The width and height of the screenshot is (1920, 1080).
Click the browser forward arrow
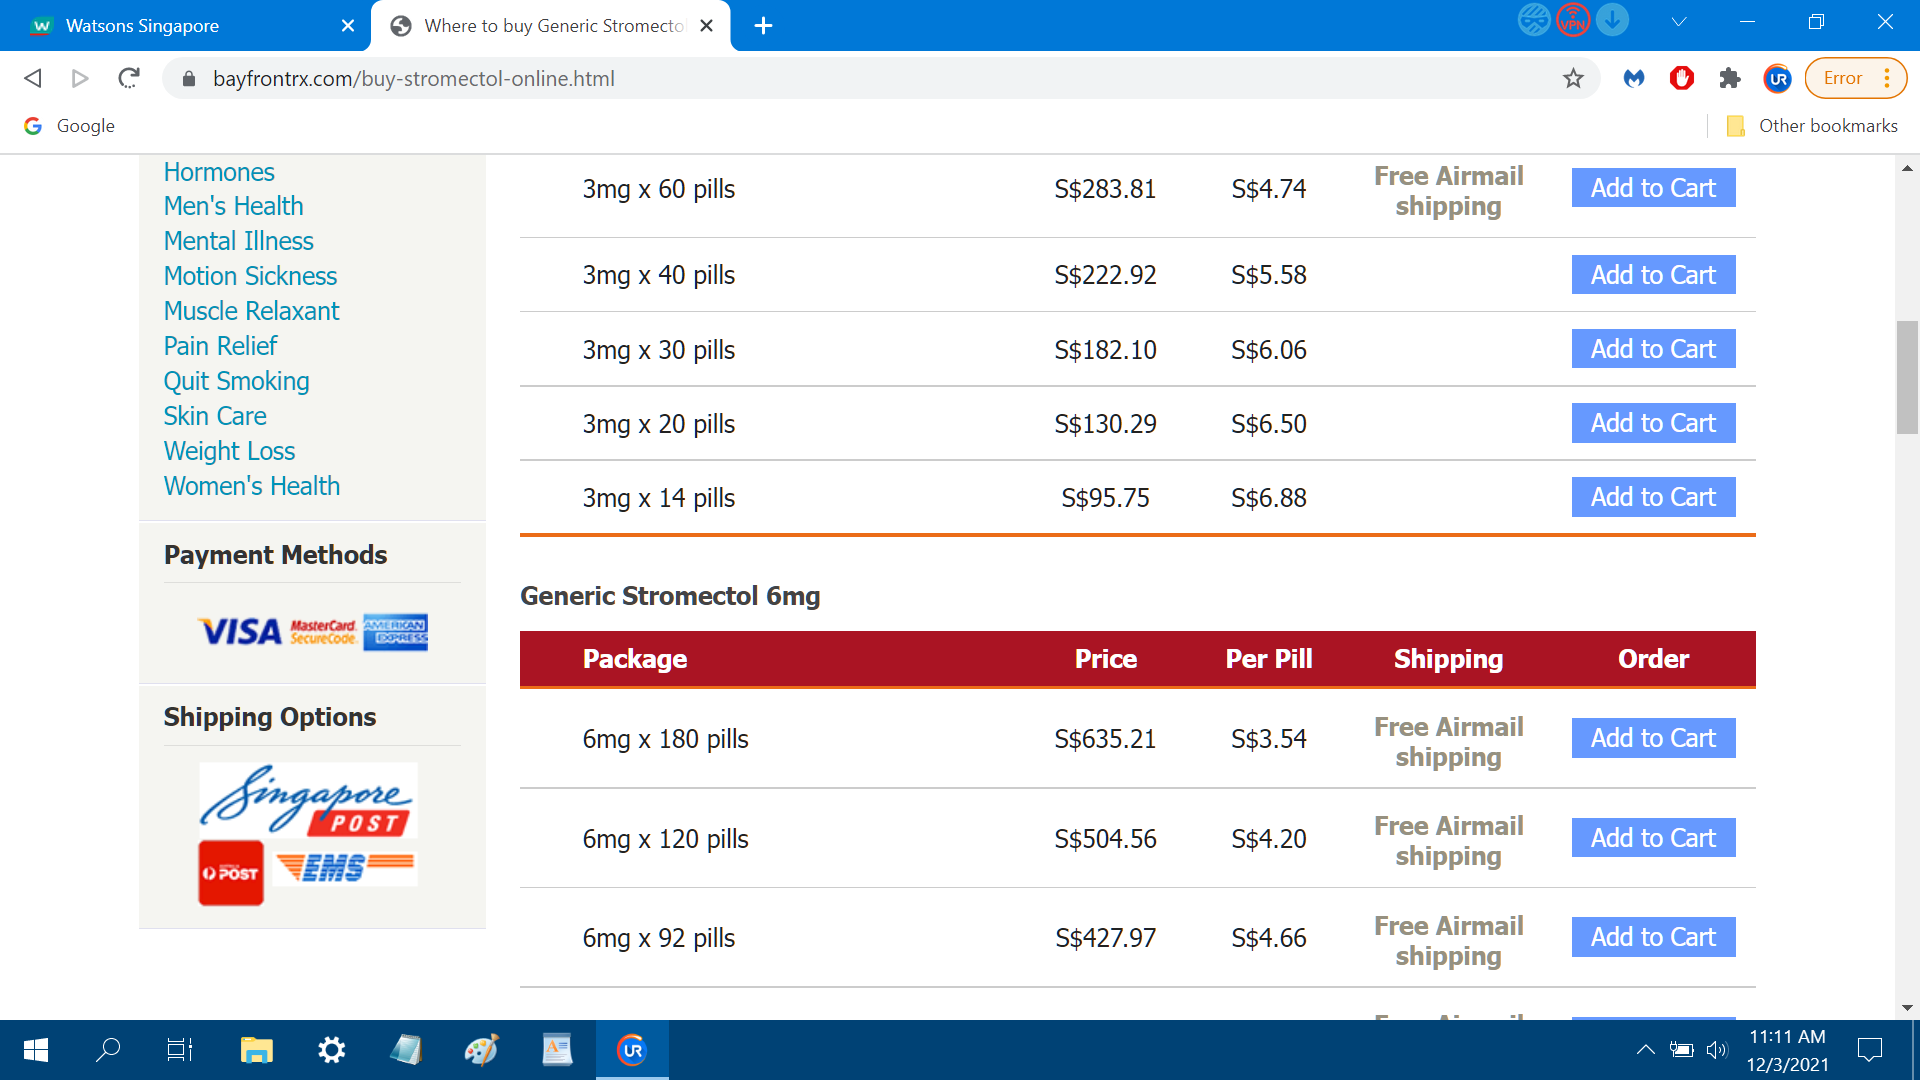80,78
